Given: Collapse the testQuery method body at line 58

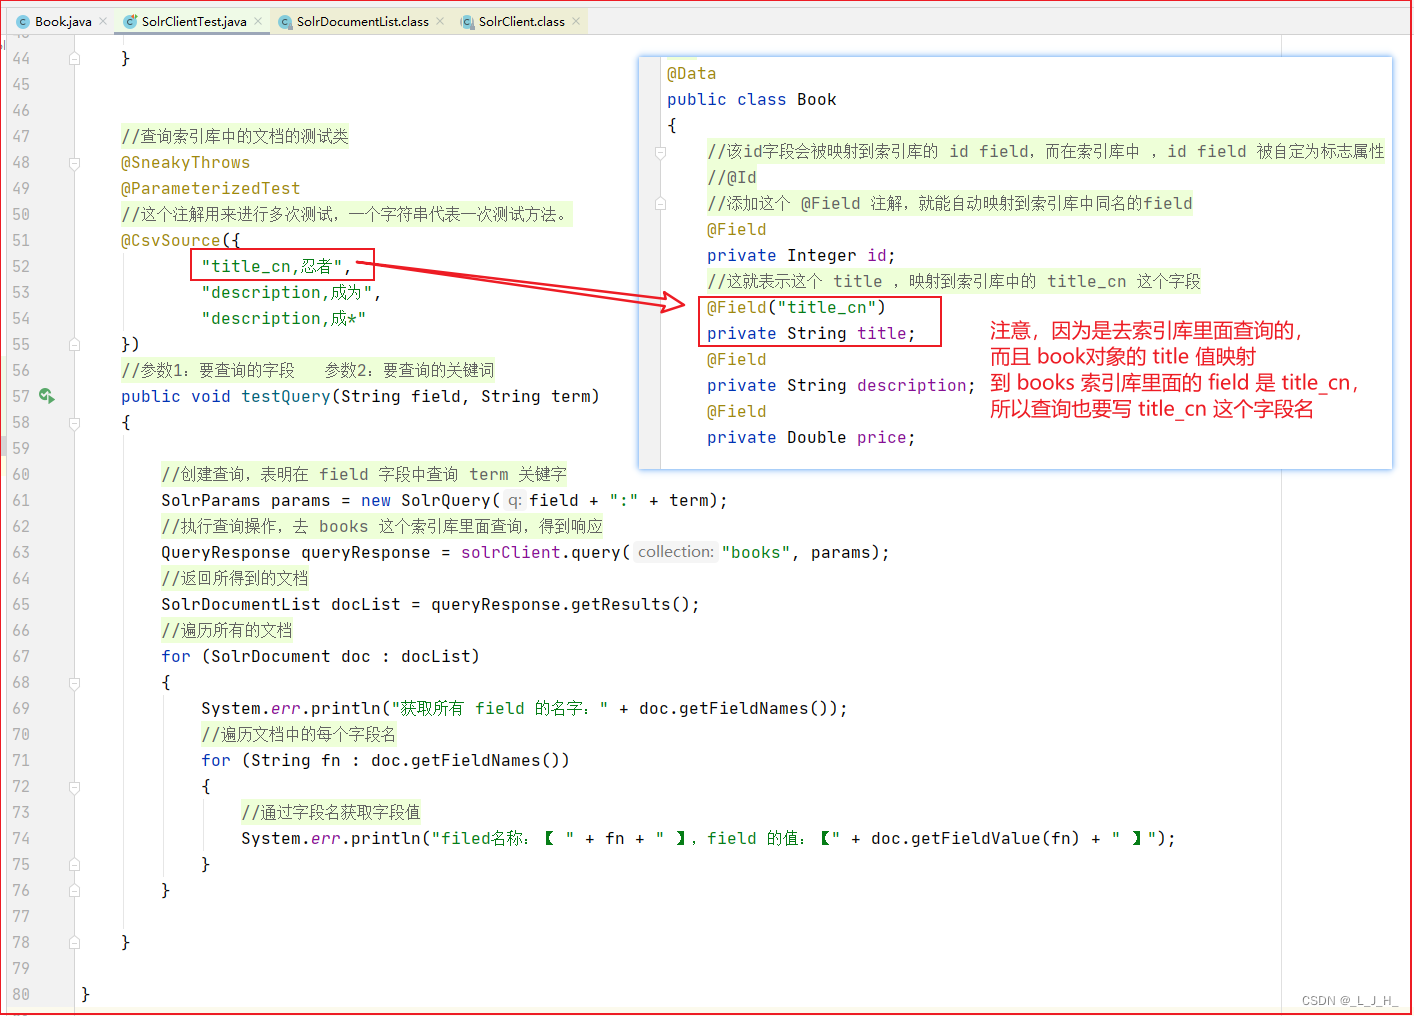Looking at the screenshot, I should coord(75,422).
